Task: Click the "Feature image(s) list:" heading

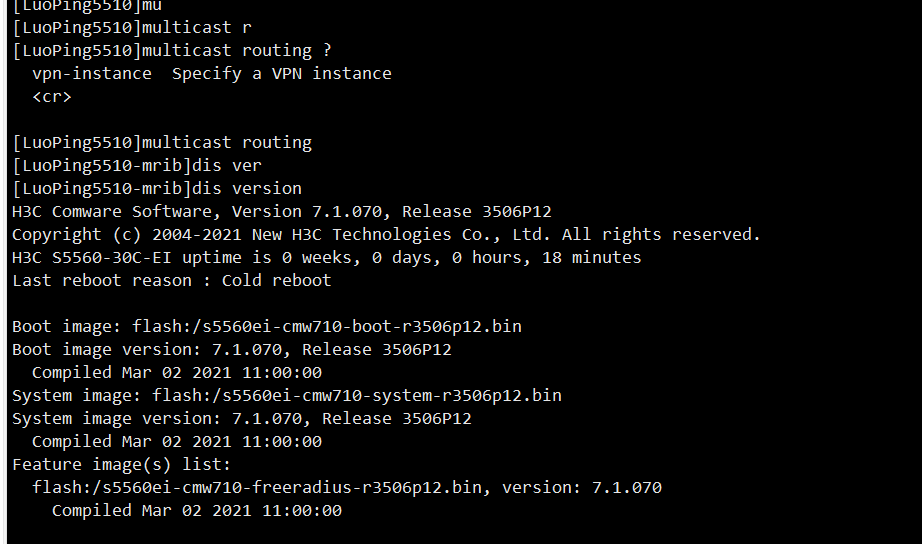Action: coord(122,464)
